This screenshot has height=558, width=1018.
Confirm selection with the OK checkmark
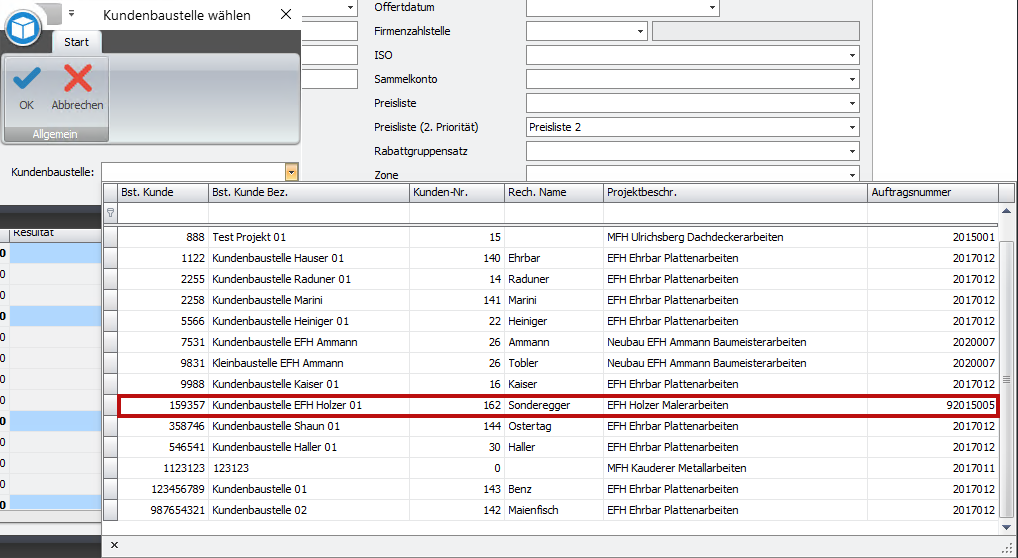coord(26,87)
